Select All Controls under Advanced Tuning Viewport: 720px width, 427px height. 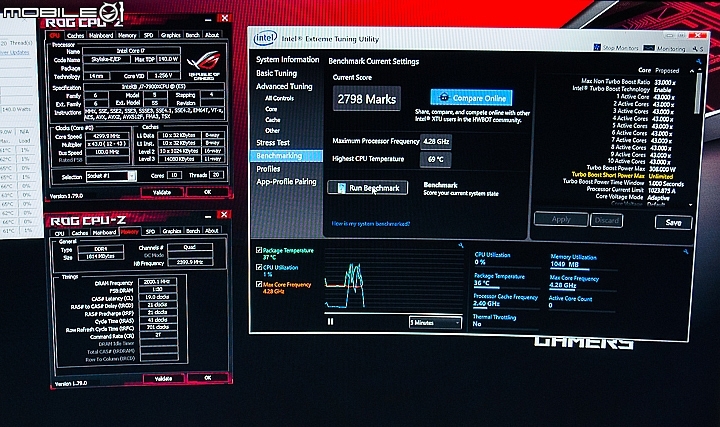279,98
